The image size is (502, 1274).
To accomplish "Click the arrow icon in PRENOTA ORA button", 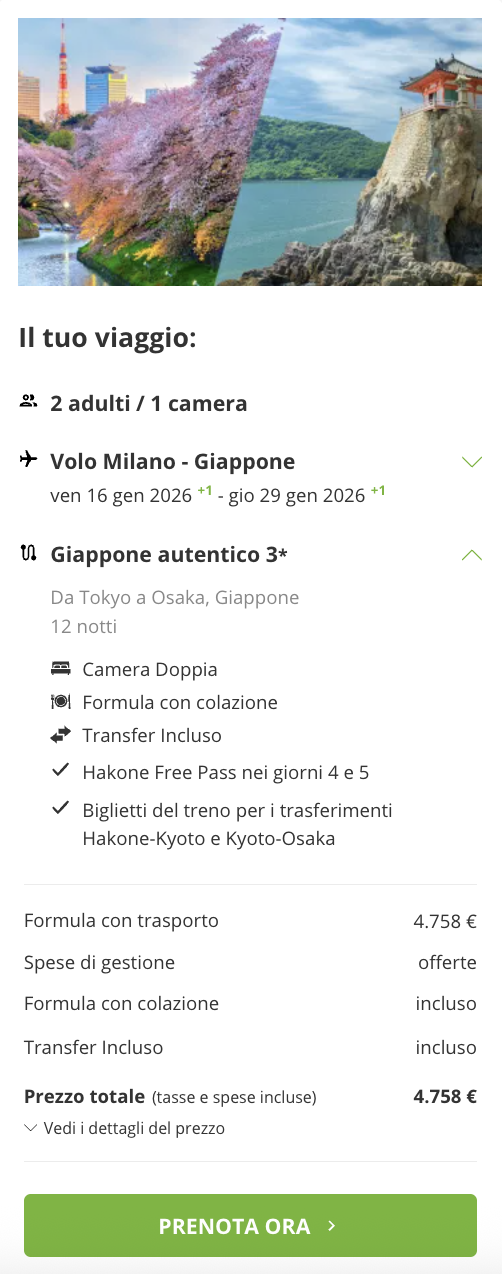I will 331,1225.
